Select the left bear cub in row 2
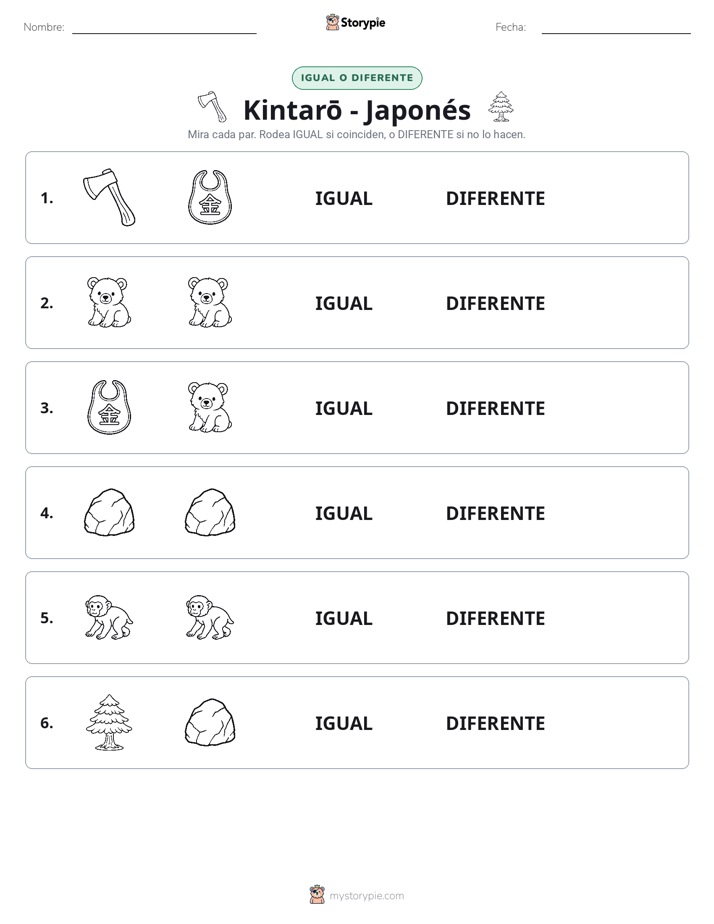 pos(109,302)
